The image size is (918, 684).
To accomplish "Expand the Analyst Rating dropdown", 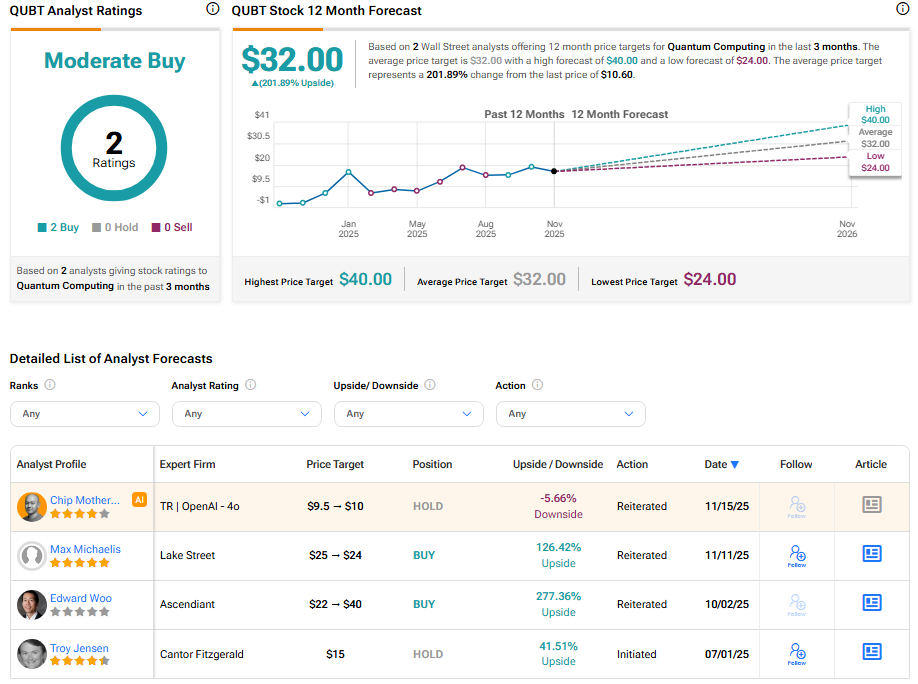I will 246,414.
